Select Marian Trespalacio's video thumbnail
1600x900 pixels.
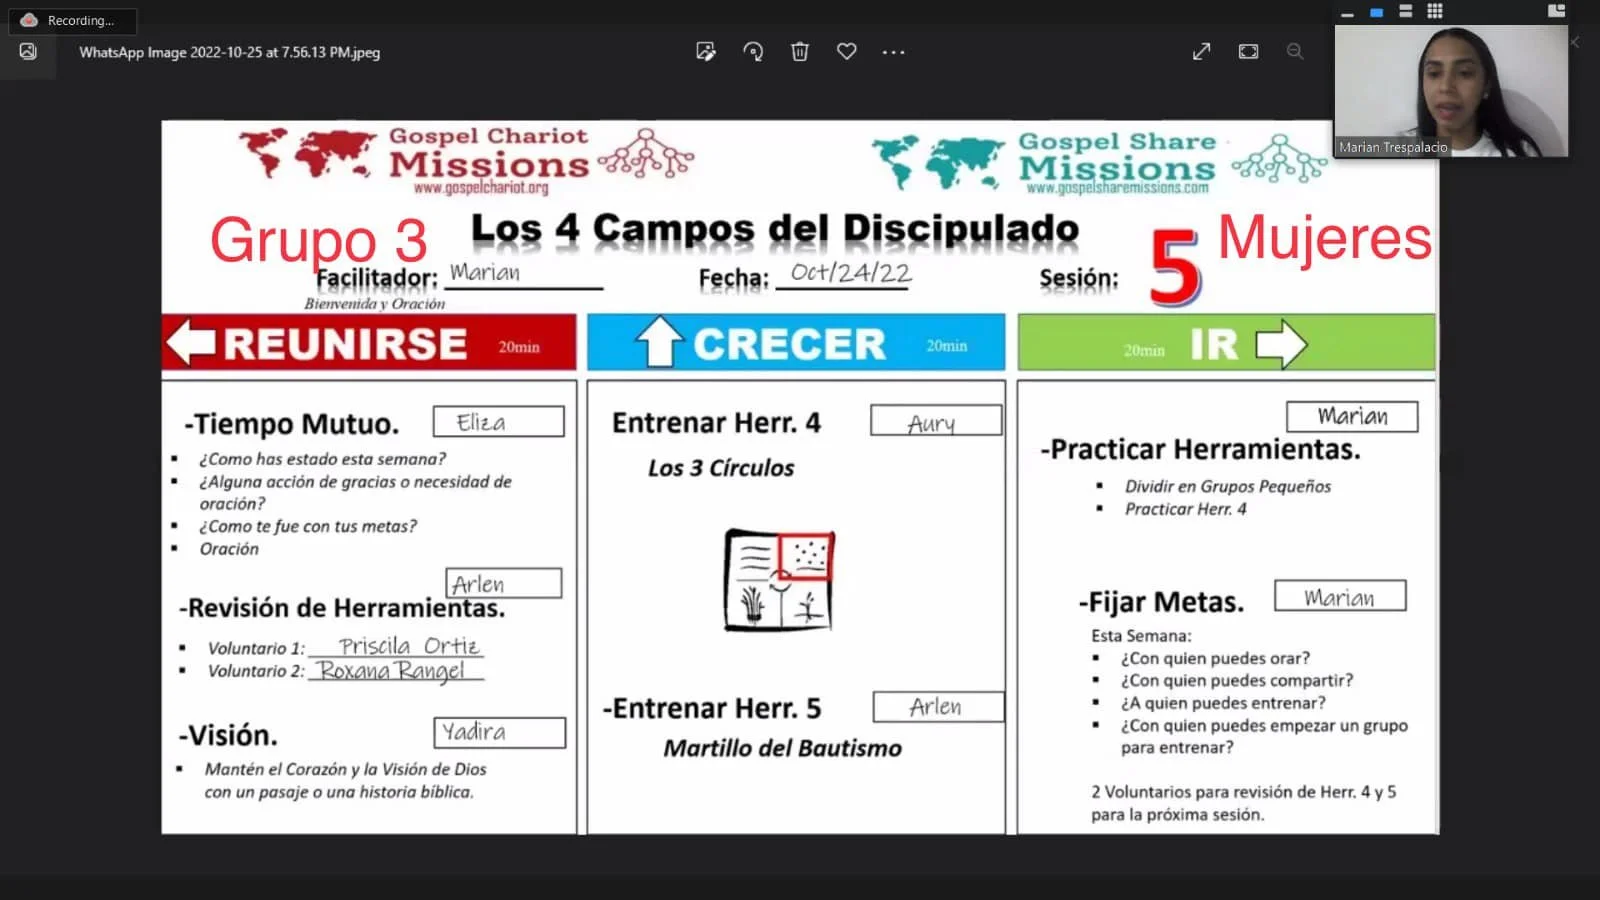(1451, 91)
